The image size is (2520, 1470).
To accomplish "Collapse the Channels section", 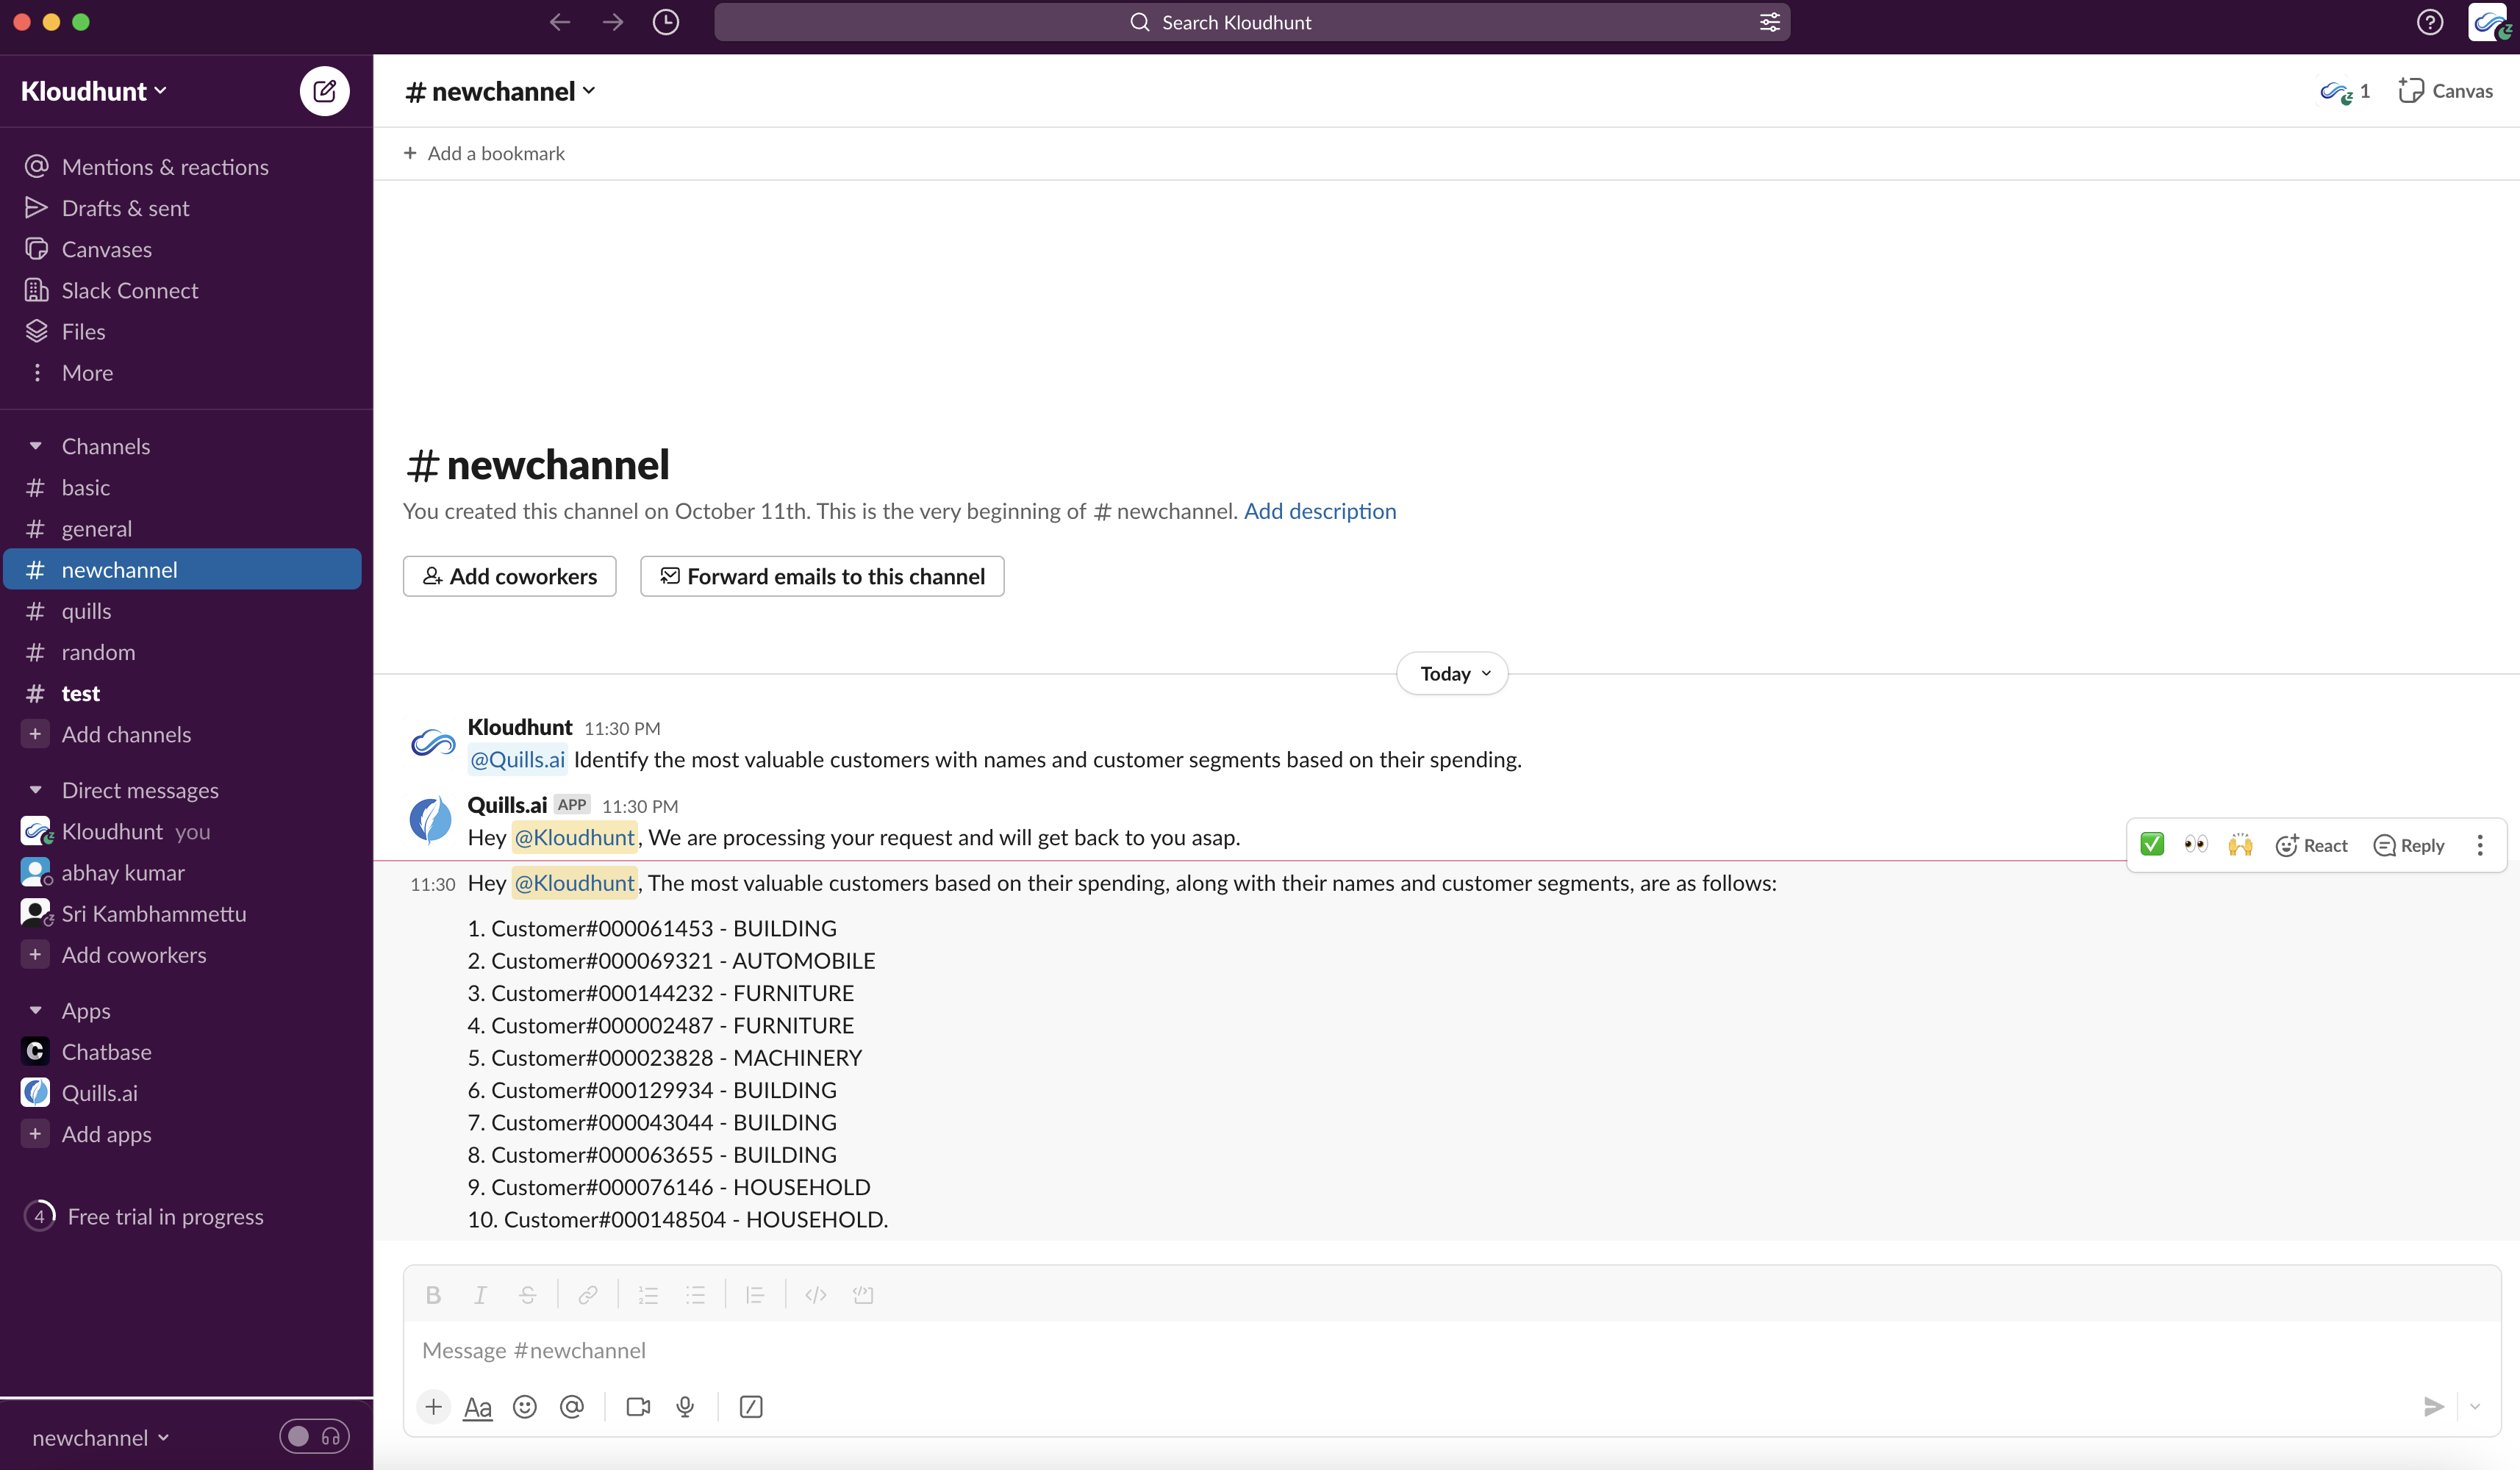I will point(36,446).
